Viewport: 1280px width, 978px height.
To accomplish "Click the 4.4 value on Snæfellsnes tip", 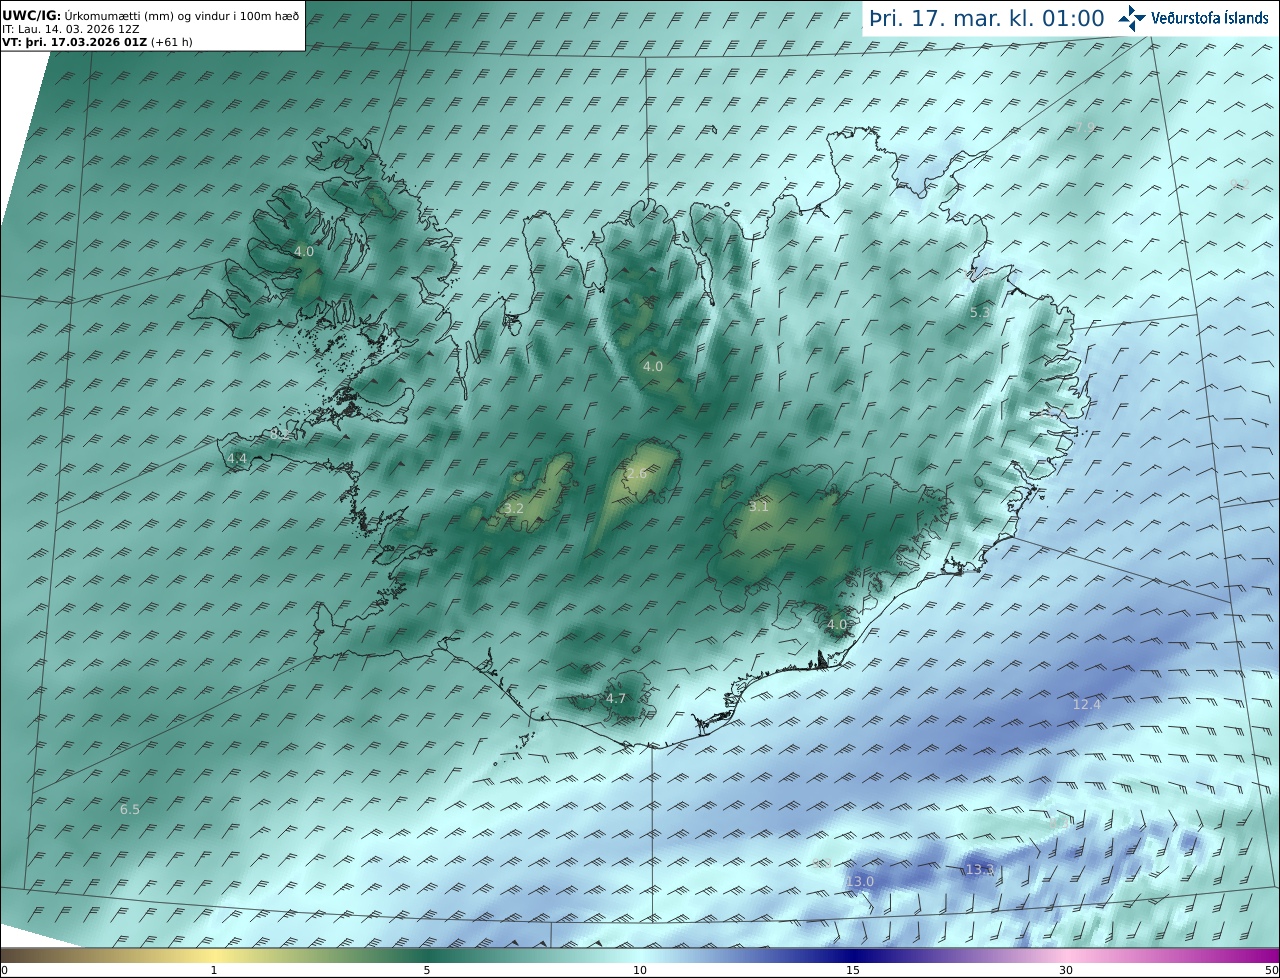I will tap(237, 458).
